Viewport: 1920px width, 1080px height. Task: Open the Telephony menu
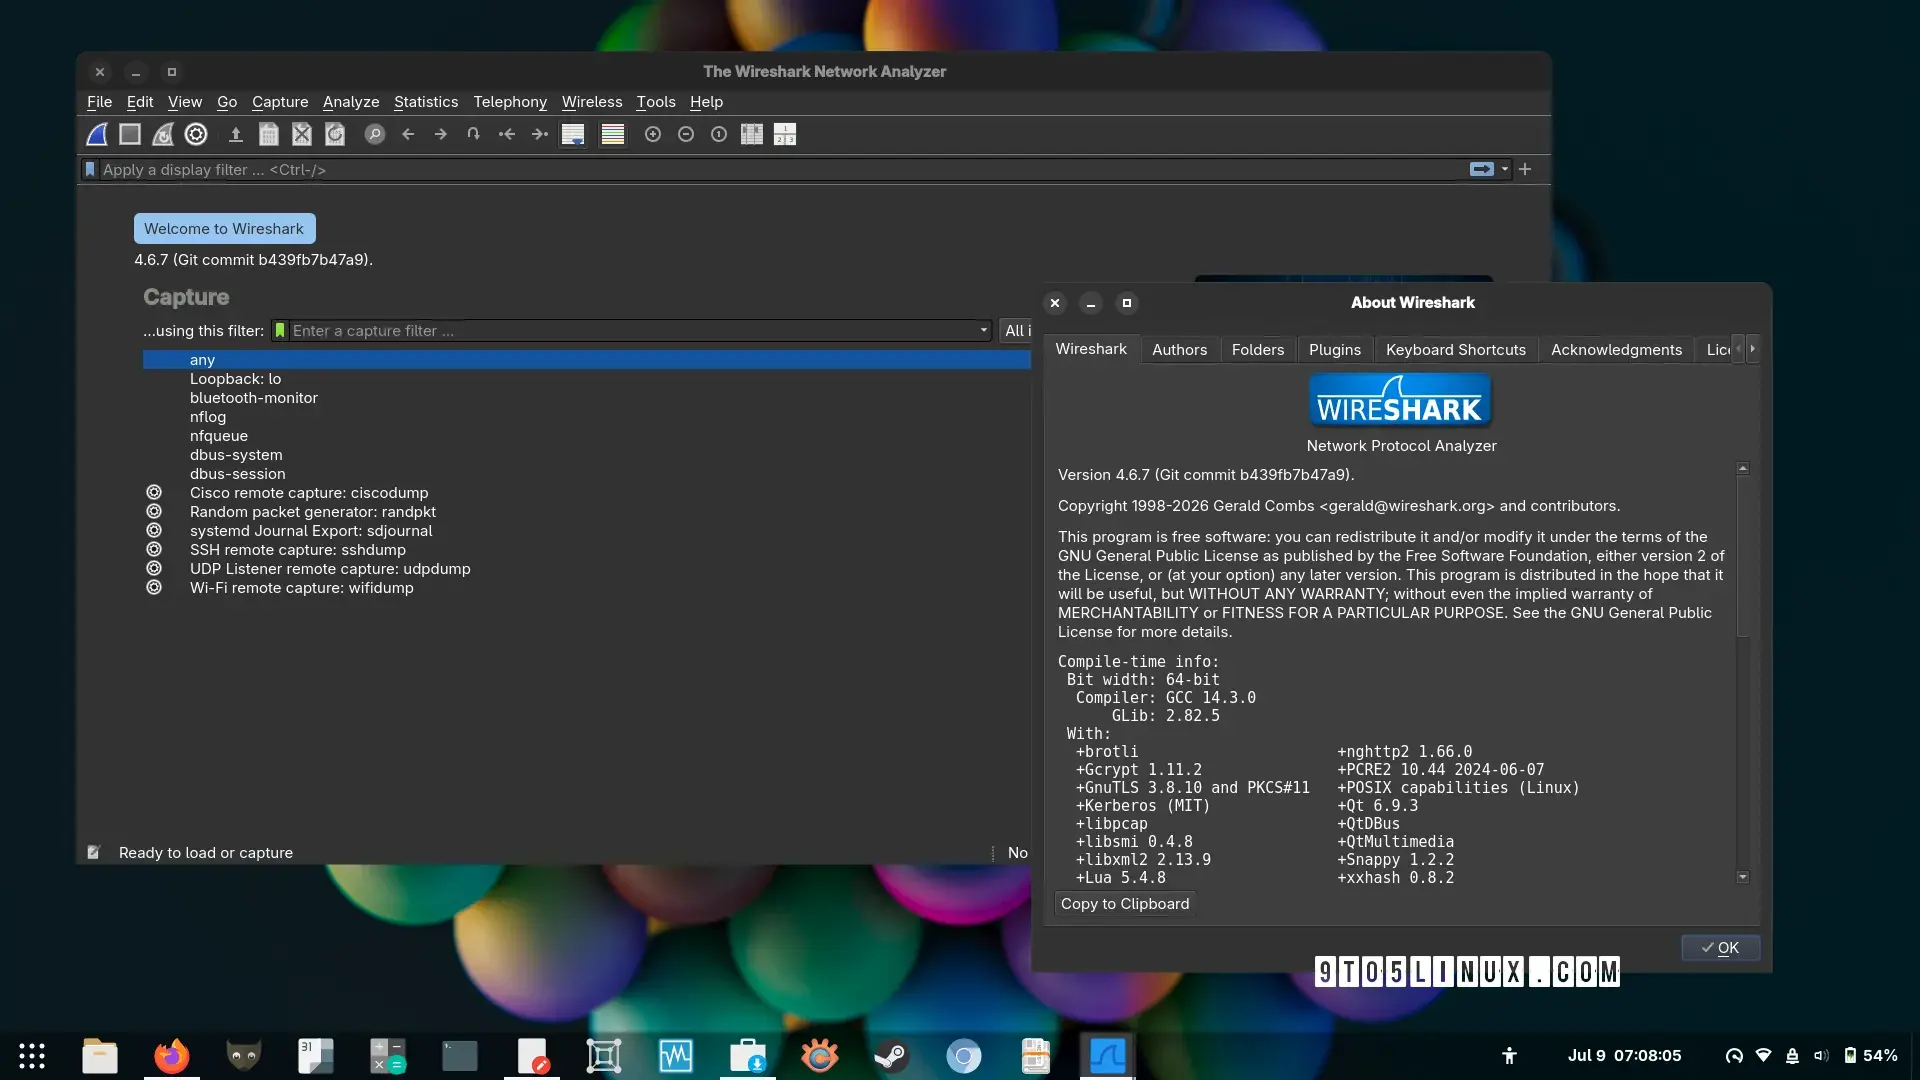coord(510,102)
